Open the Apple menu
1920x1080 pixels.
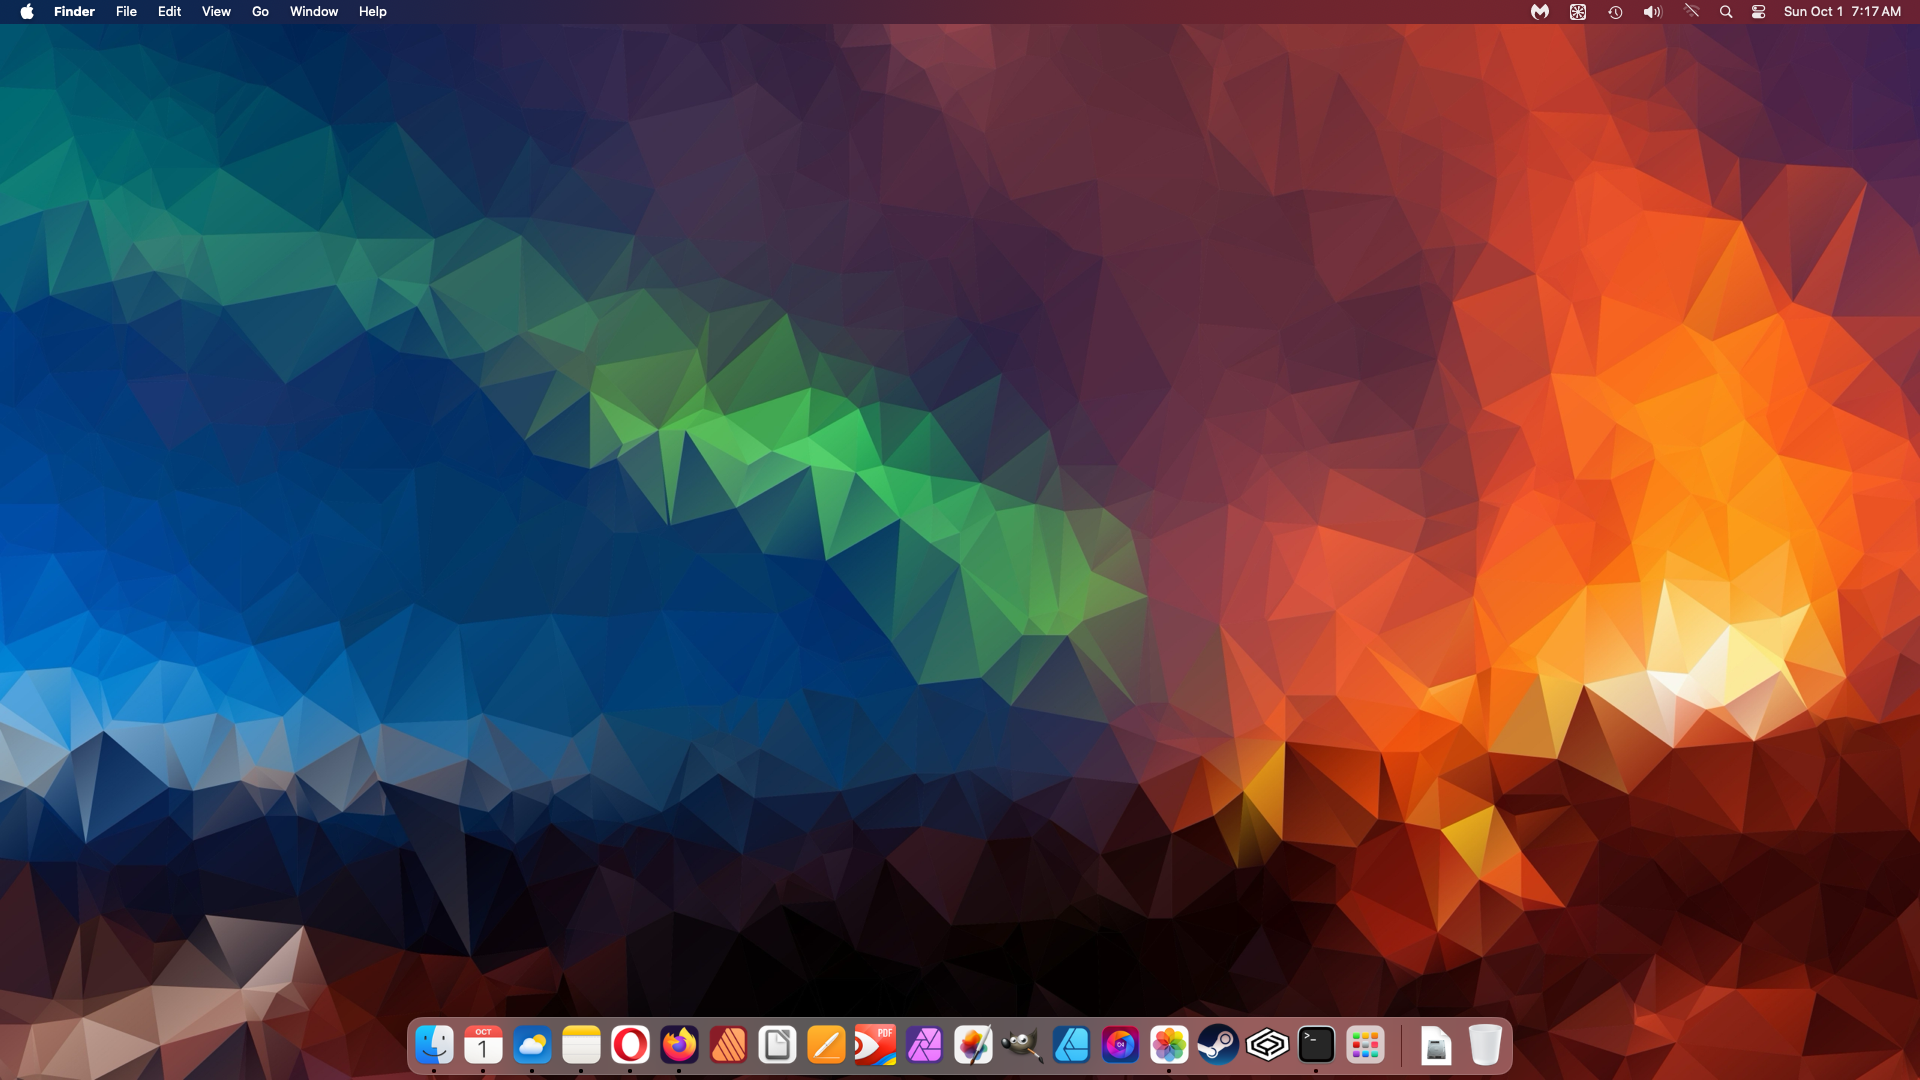pos(27,12)
